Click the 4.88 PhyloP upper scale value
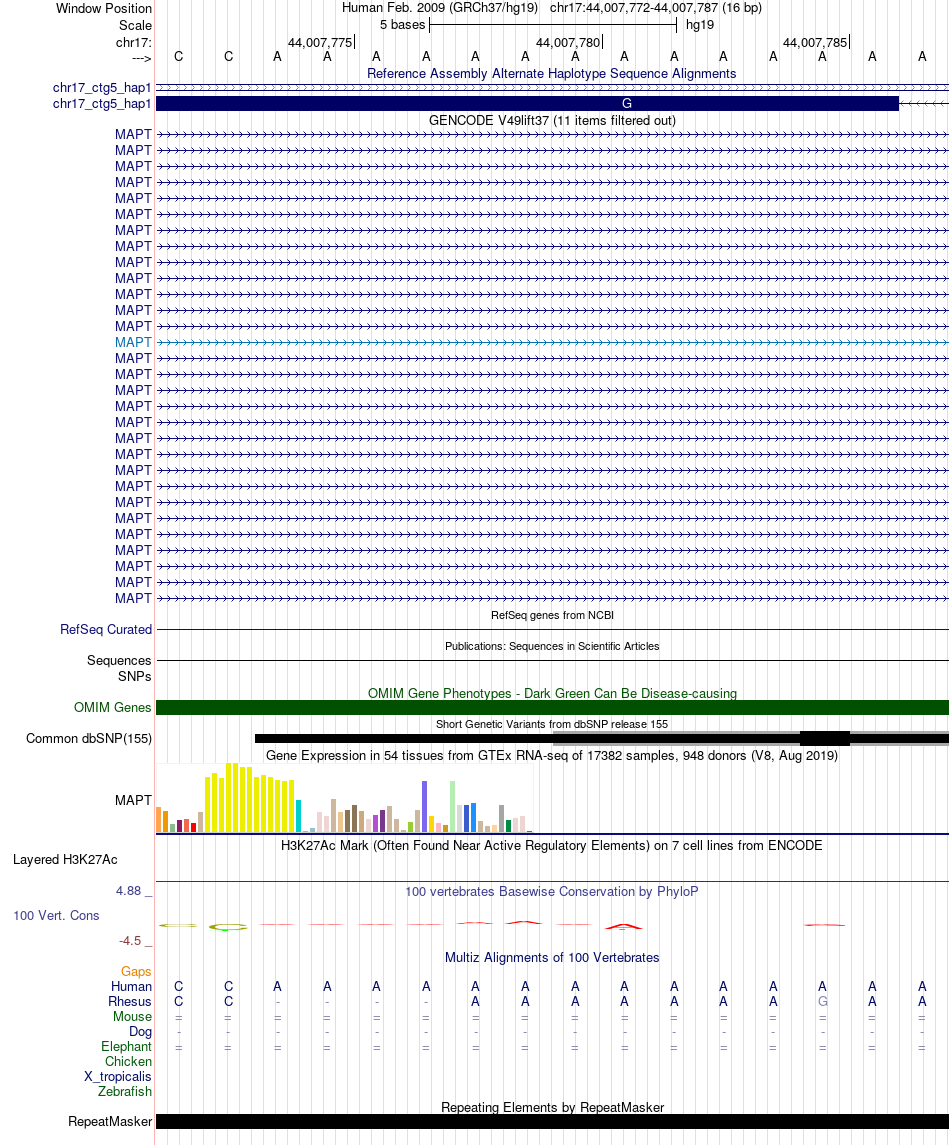950x1145 pixels. [129, 891]
